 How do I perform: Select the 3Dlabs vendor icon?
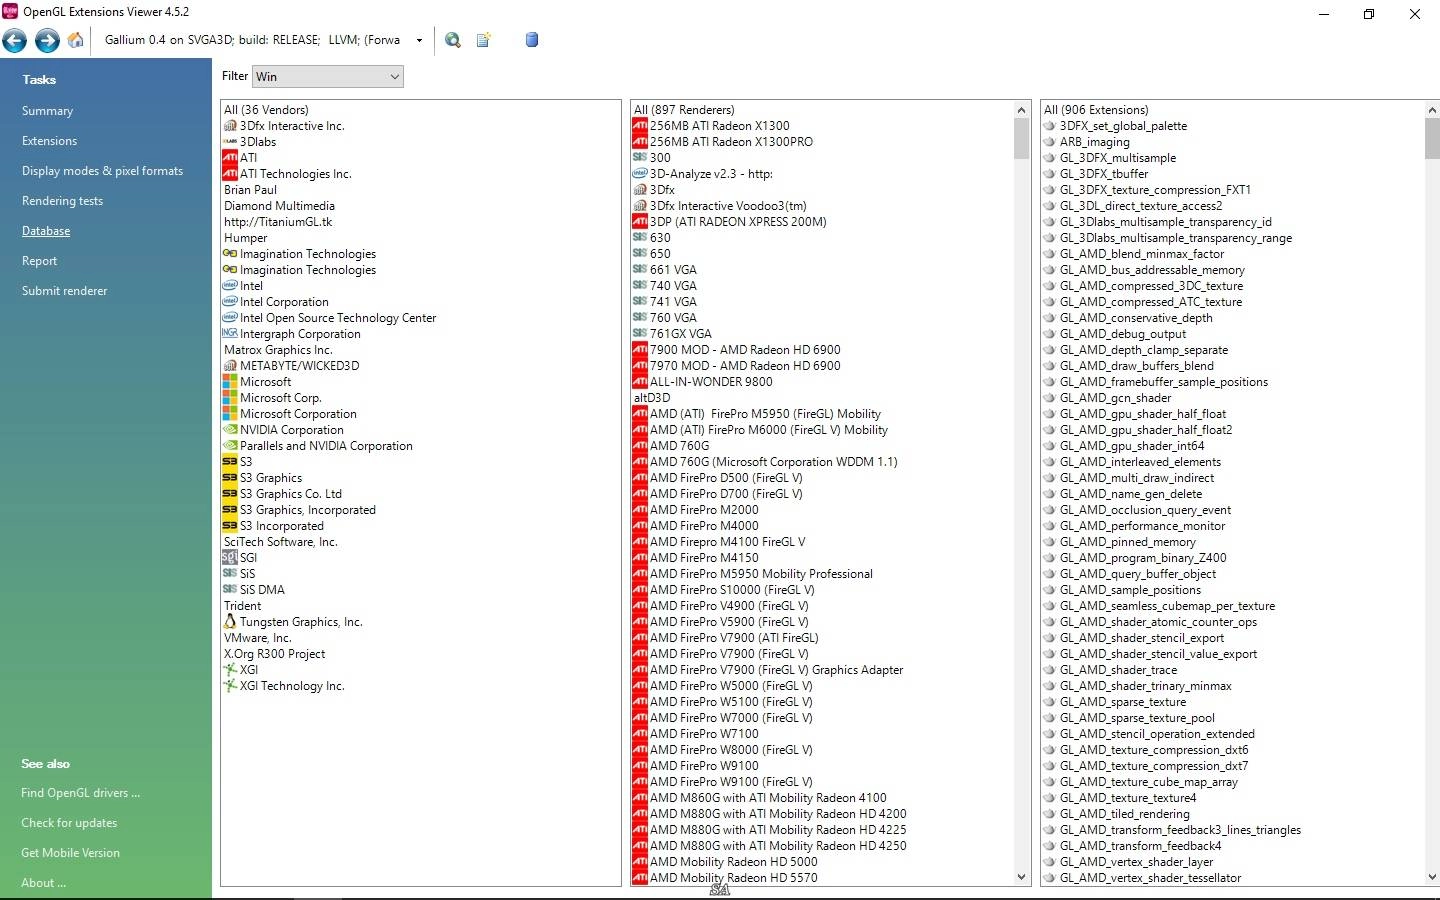click(230, 142)
